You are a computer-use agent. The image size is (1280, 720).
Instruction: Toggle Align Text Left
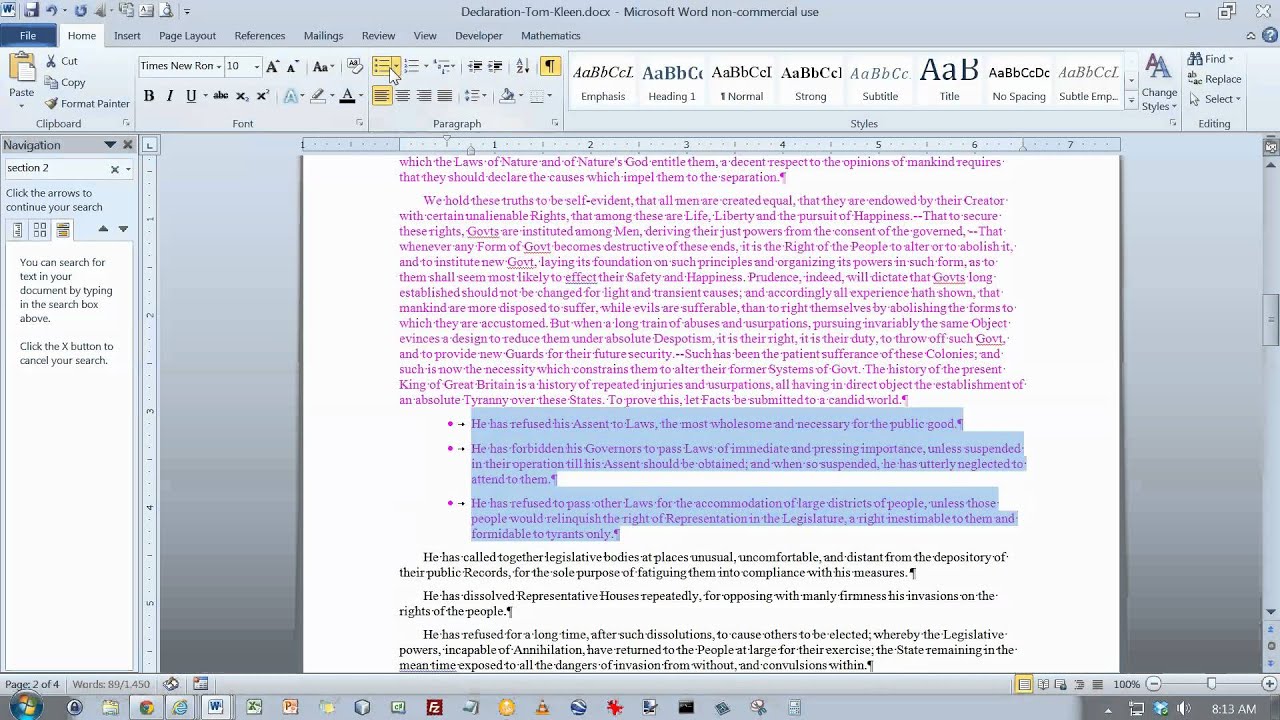pyautogui.click(x=381, y=96)
